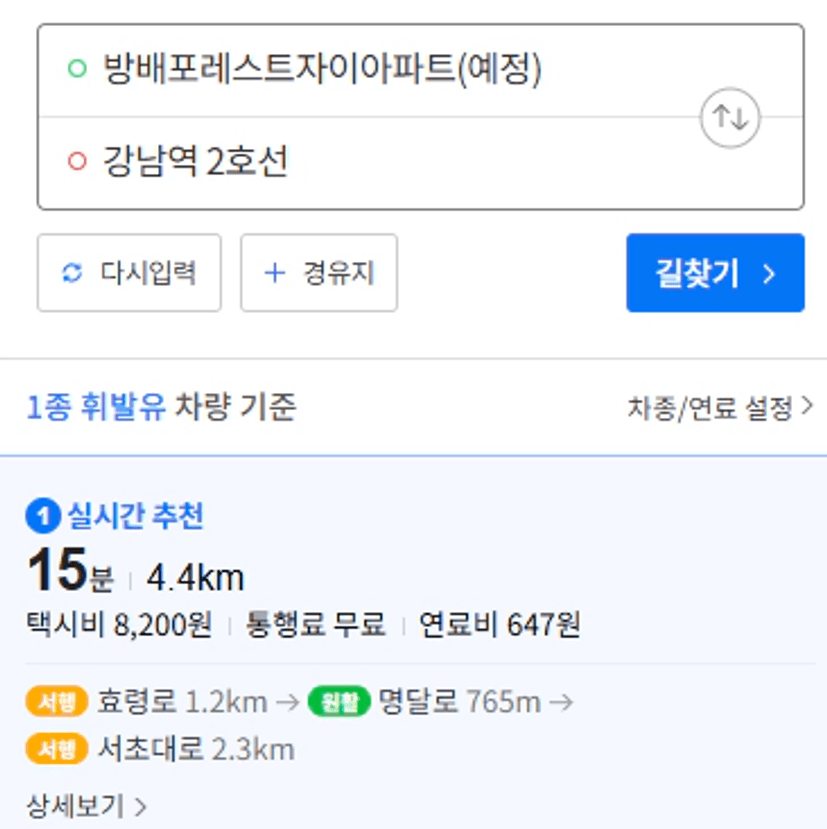Swap origin and destination with the arrows icon
Image resolution: width=827 pixels, height=829 pixels.
730,118
